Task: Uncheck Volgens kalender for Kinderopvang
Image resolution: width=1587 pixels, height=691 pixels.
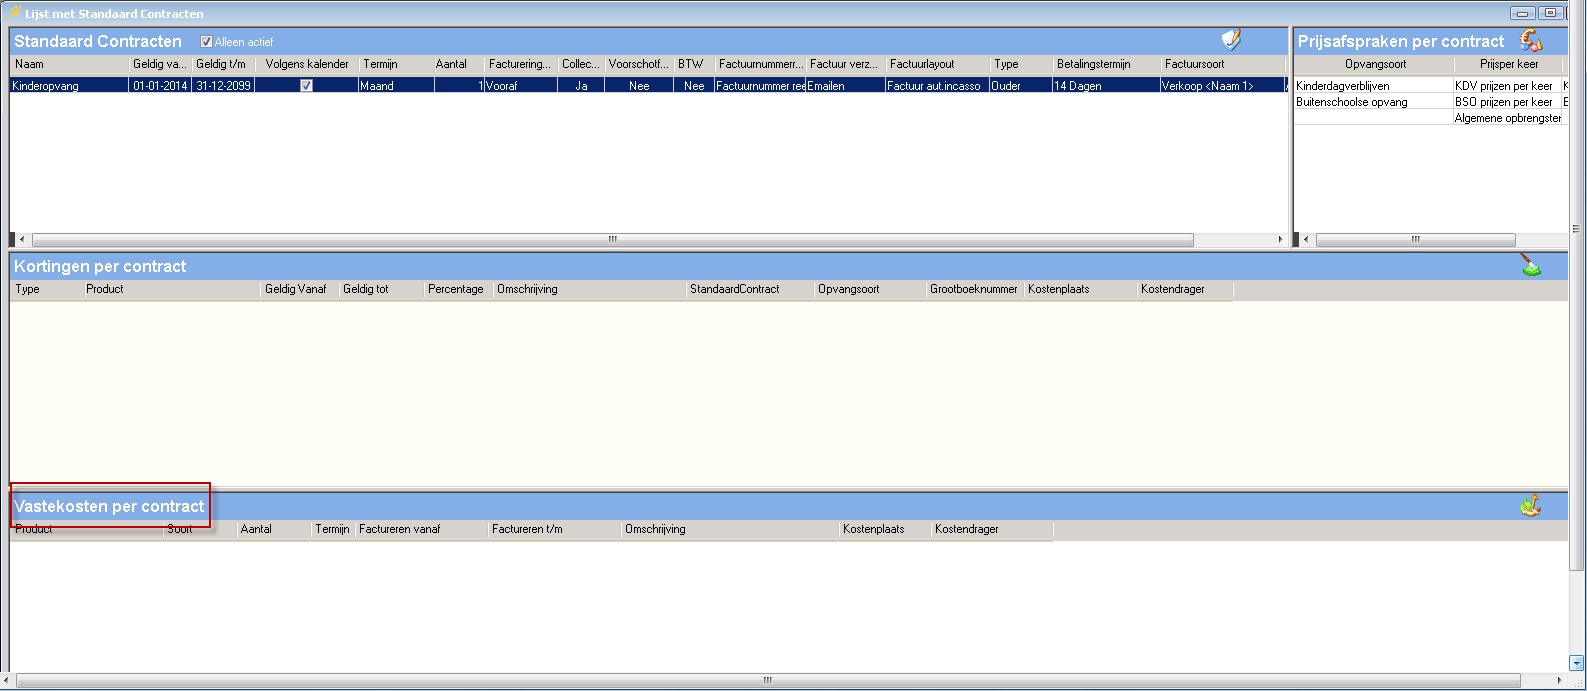Action: pyautogui.click(x=306, y=86)
